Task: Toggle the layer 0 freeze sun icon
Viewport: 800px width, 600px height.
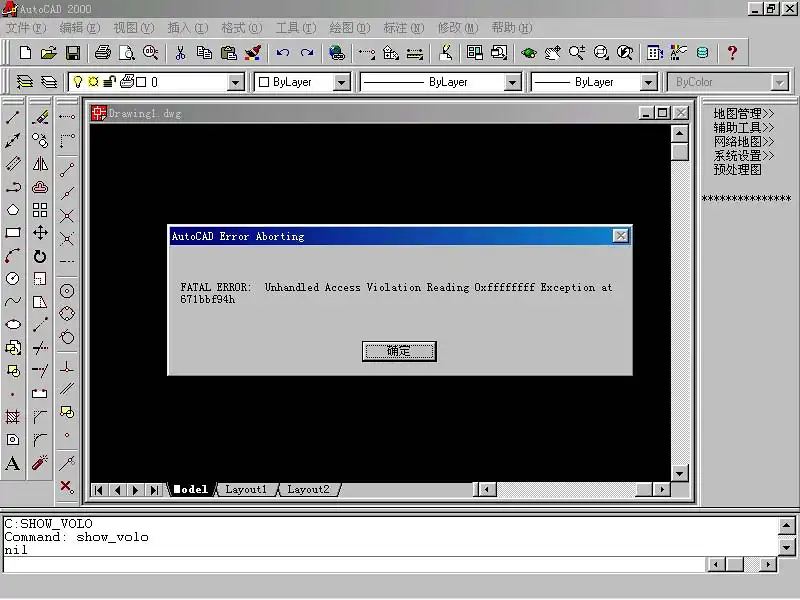Action: coord(93,82)
